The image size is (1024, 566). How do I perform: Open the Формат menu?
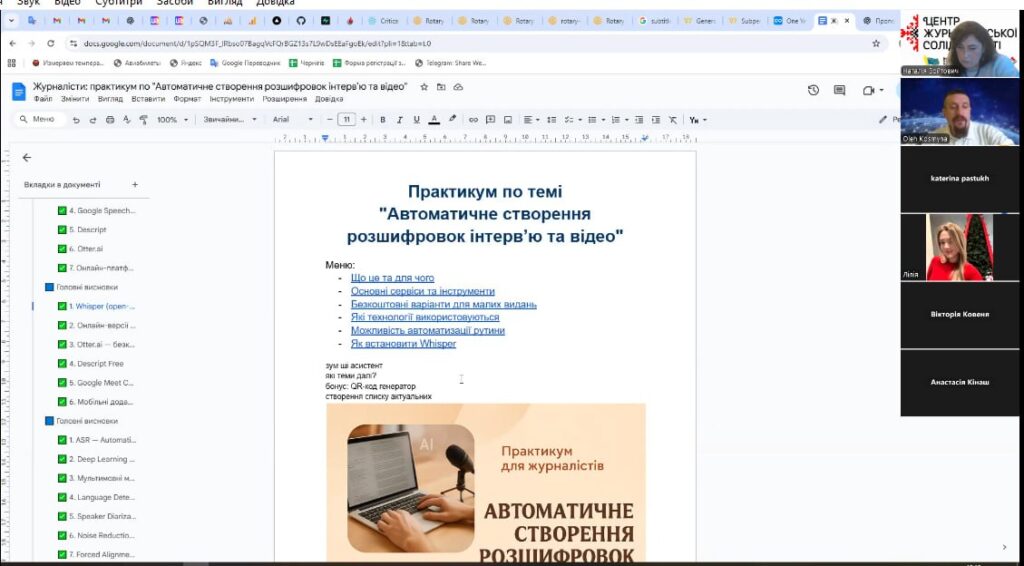(187, 99)
